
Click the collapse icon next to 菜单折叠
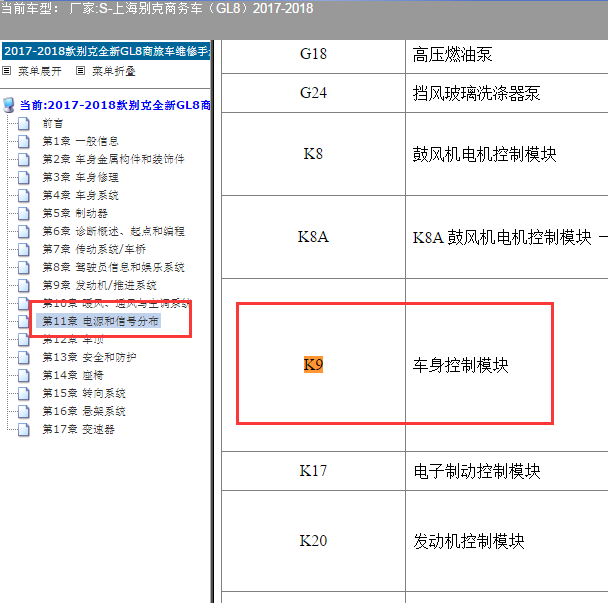tap(80, 71)
